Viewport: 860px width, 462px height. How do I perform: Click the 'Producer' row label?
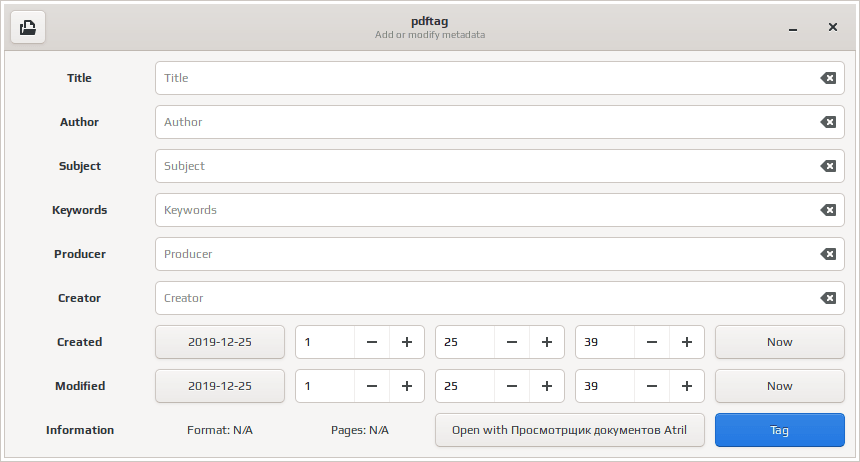80,254
